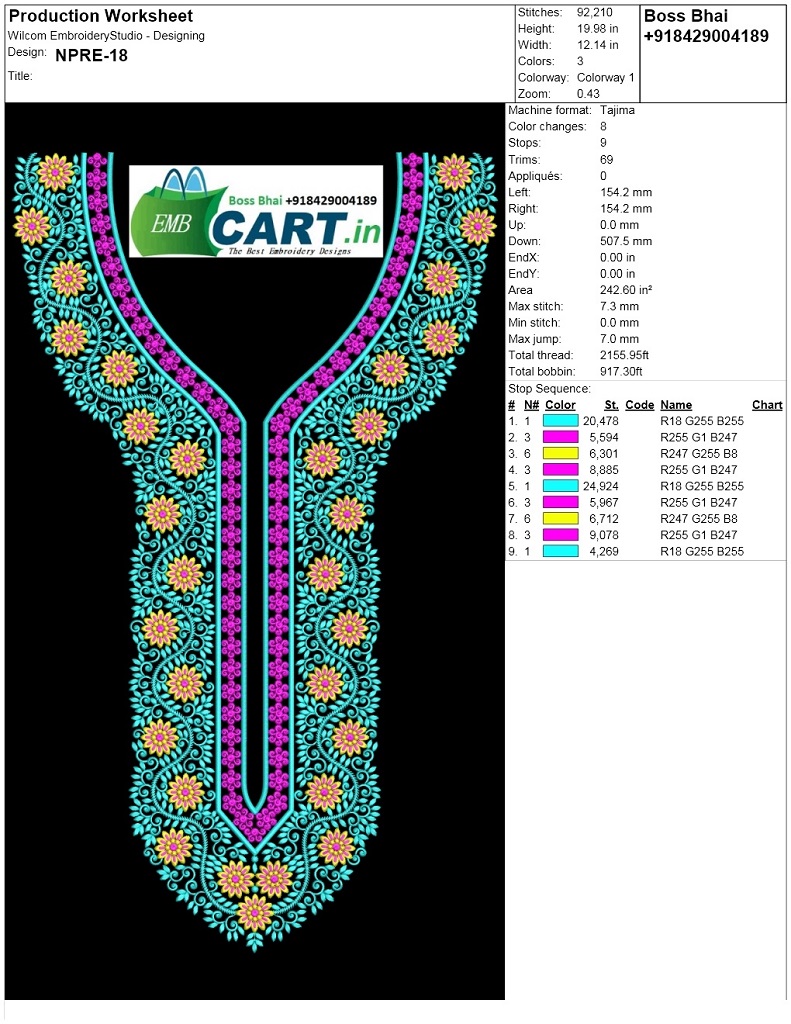Click the 'Title:' label

coord(20,76)
